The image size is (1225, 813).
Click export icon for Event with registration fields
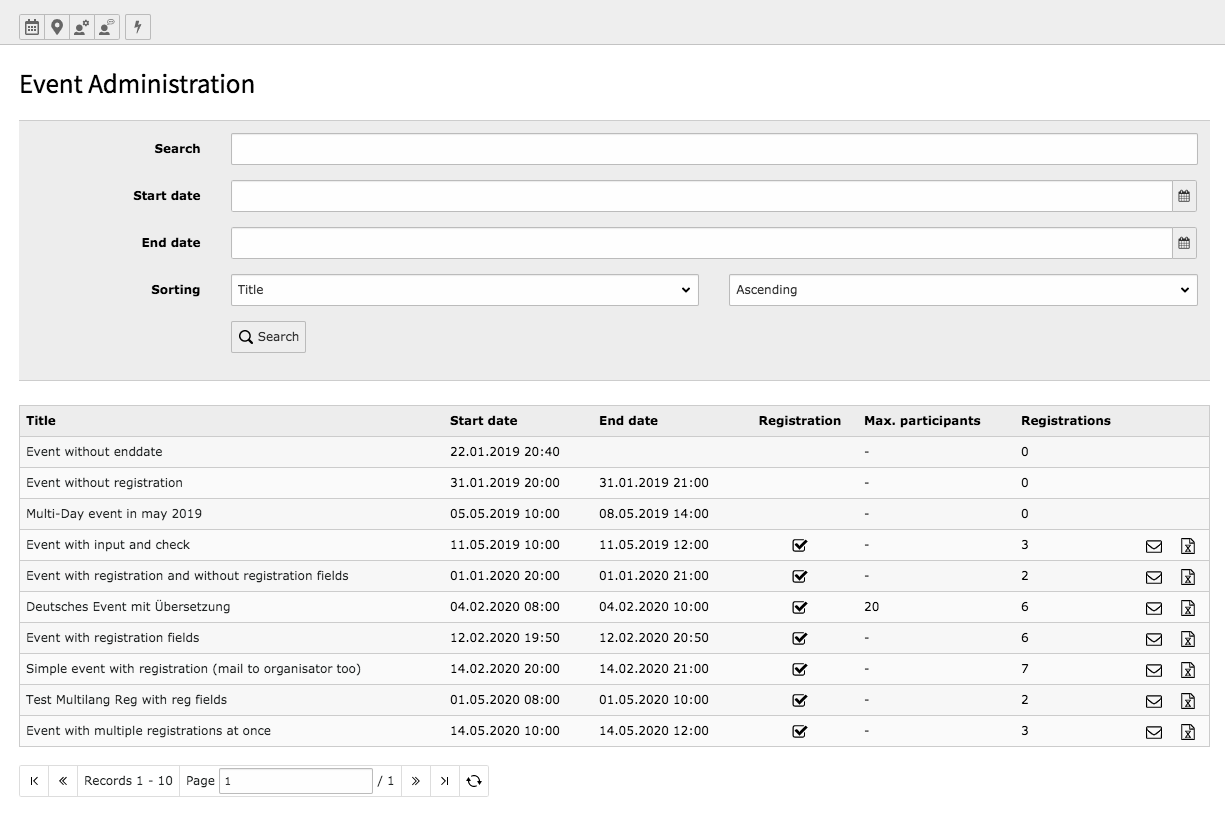tap(1187, 639)
